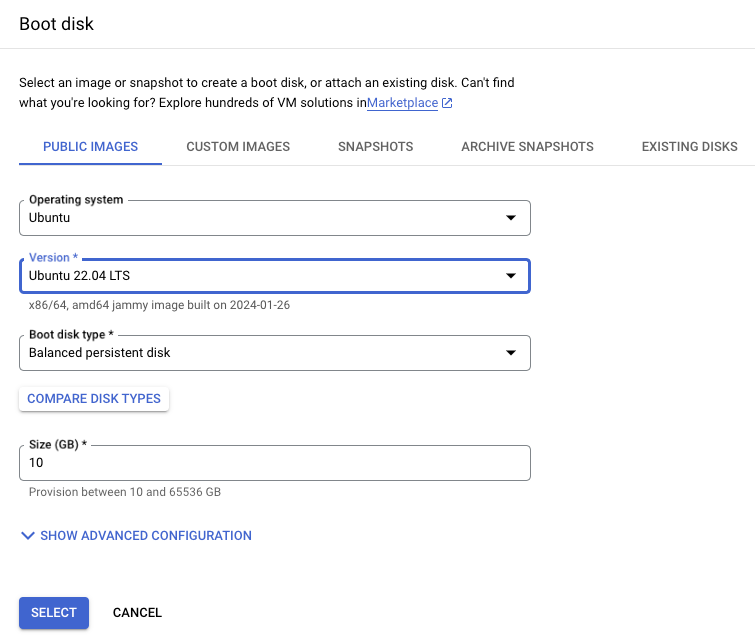This screenshot has height=638, width=755.
Task: Click the Boot disk type dropdown arrow
Action: tap(510, 353)
